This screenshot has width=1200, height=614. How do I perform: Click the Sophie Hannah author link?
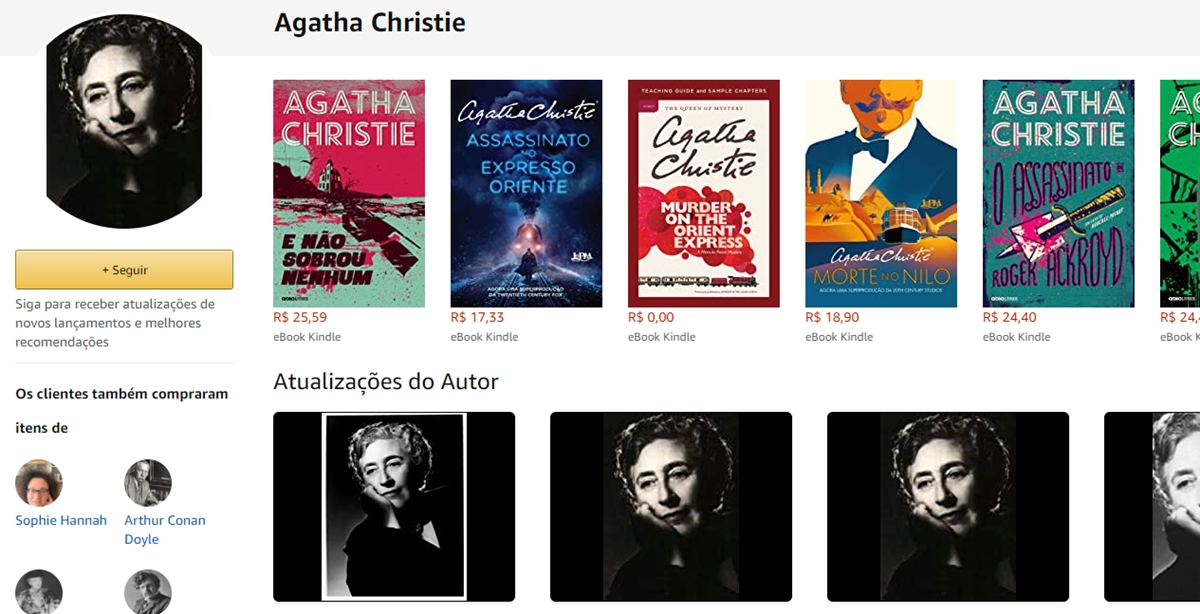coord(61,520)
